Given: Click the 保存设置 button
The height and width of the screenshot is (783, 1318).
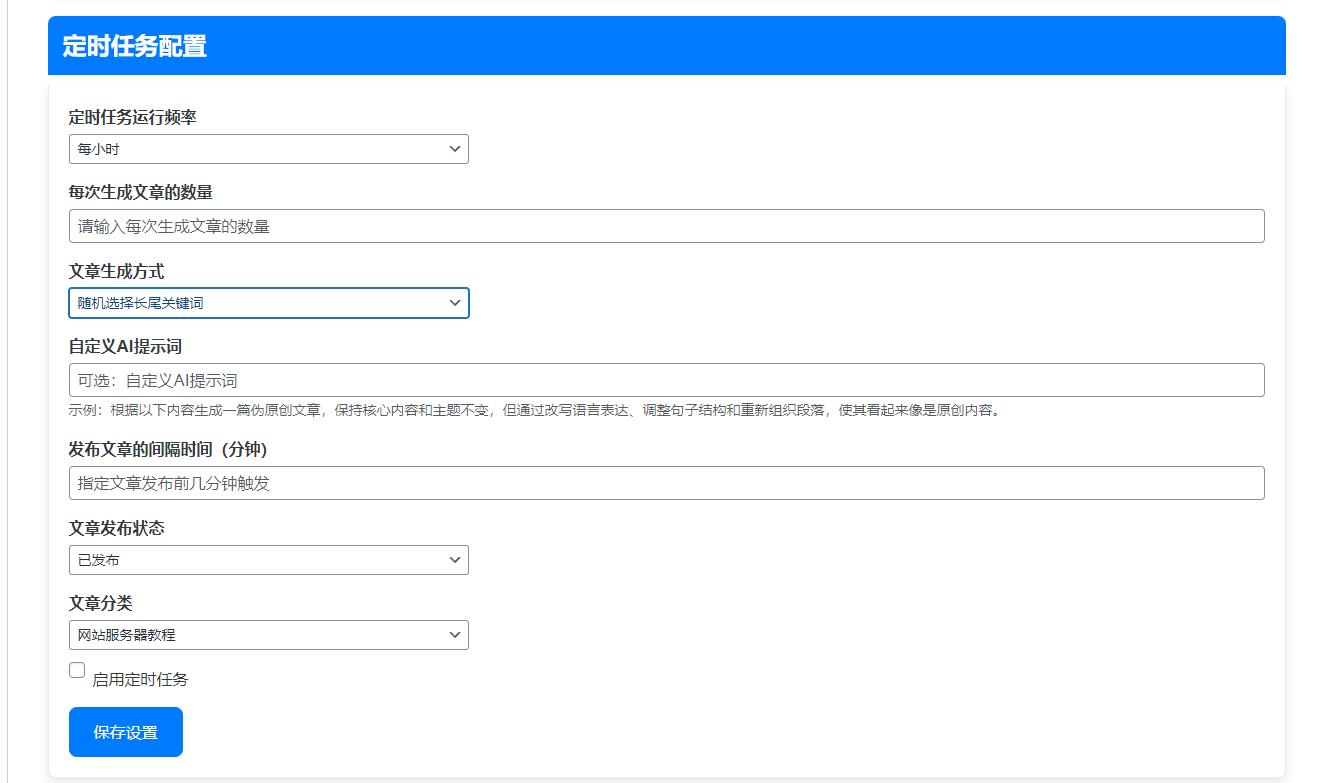Looking at the screenshot, I should tap(125, 731).
